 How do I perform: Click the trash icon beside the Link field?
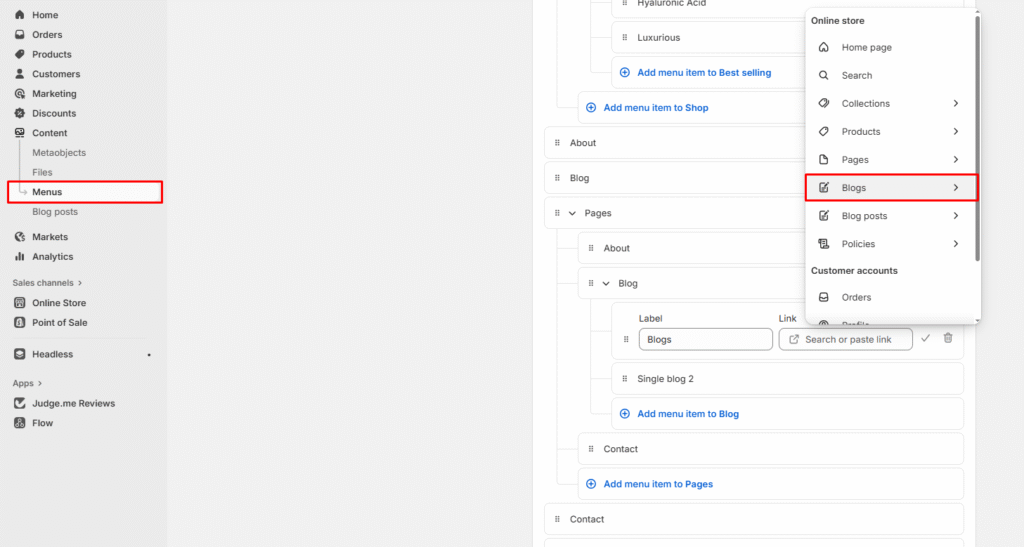coord(948,339)
